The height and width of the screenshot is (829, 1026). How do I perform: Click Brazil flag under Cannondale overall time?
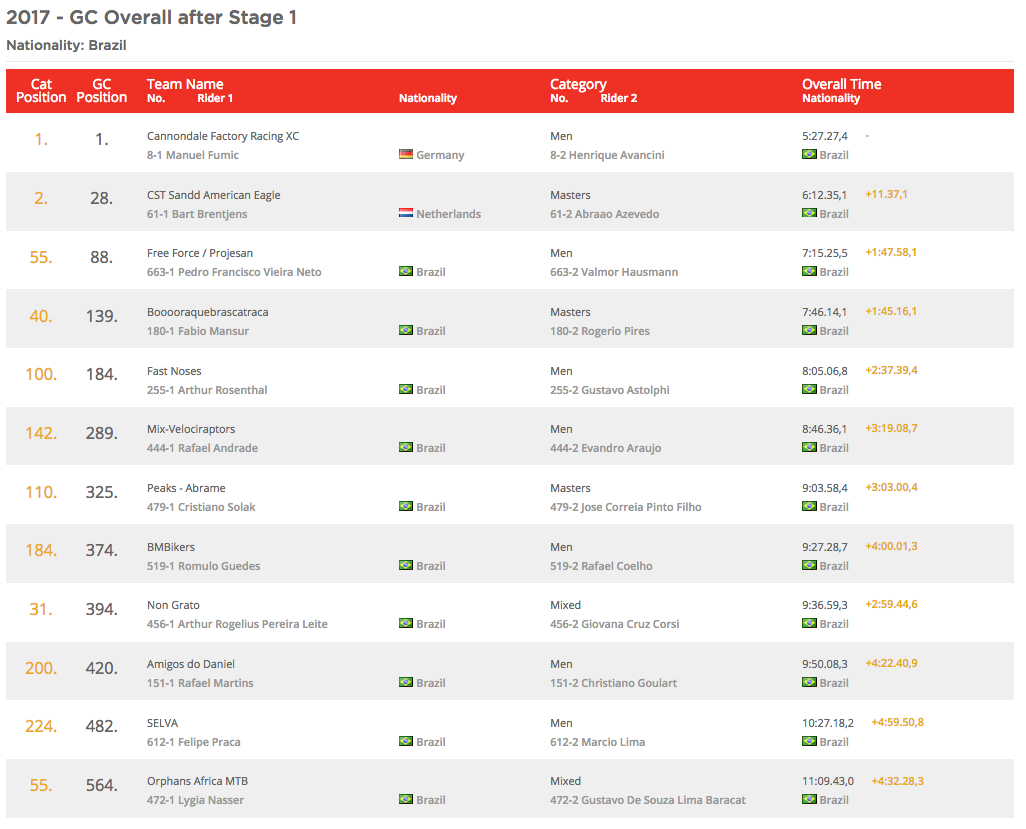[809, 155]
